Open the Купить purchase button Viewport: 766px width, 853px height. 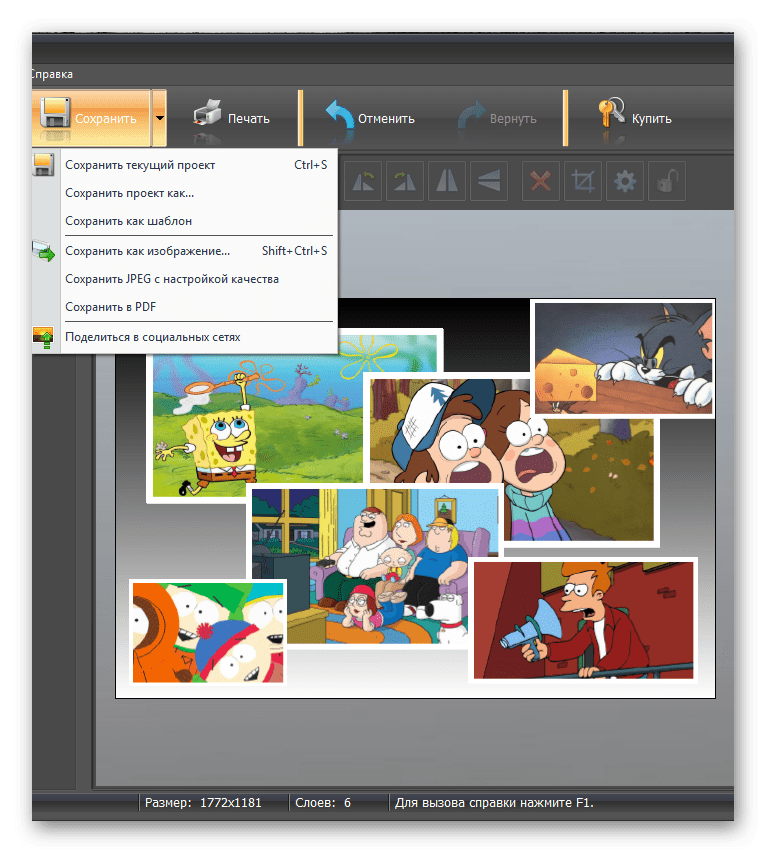coord(635,118)
